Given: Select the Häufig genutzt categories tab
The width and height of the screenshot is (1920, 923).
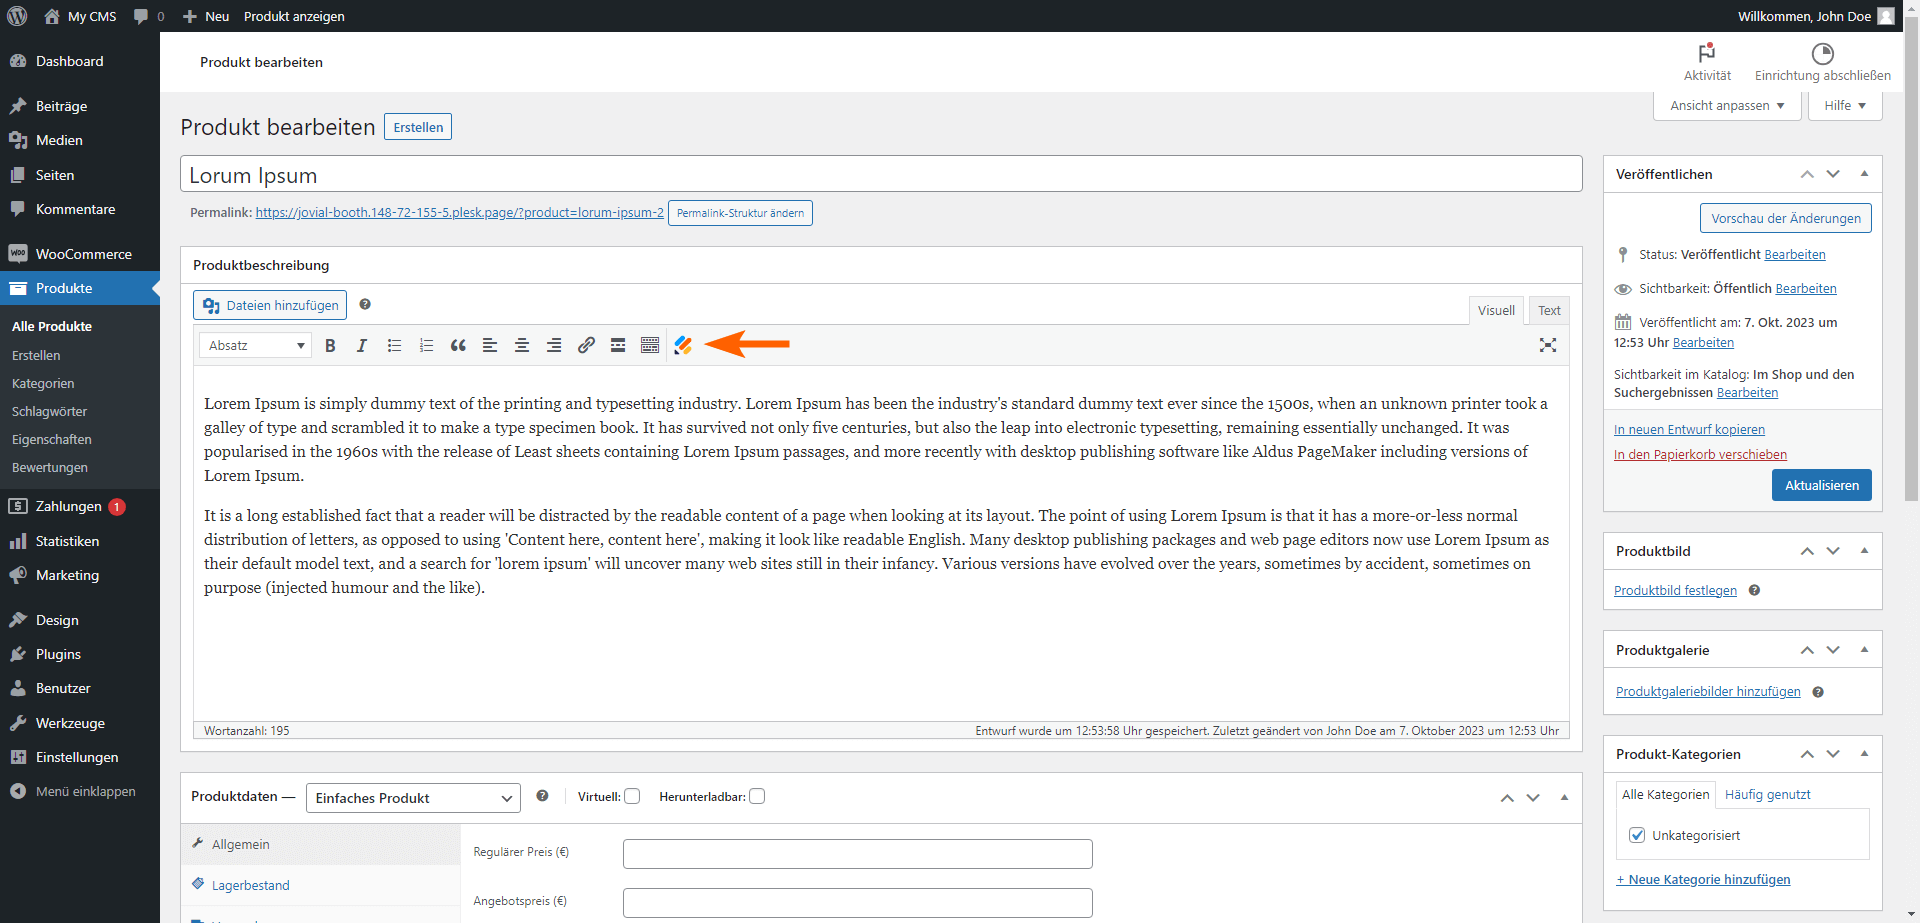Looking at the screenshot, I should [1768, 795].
